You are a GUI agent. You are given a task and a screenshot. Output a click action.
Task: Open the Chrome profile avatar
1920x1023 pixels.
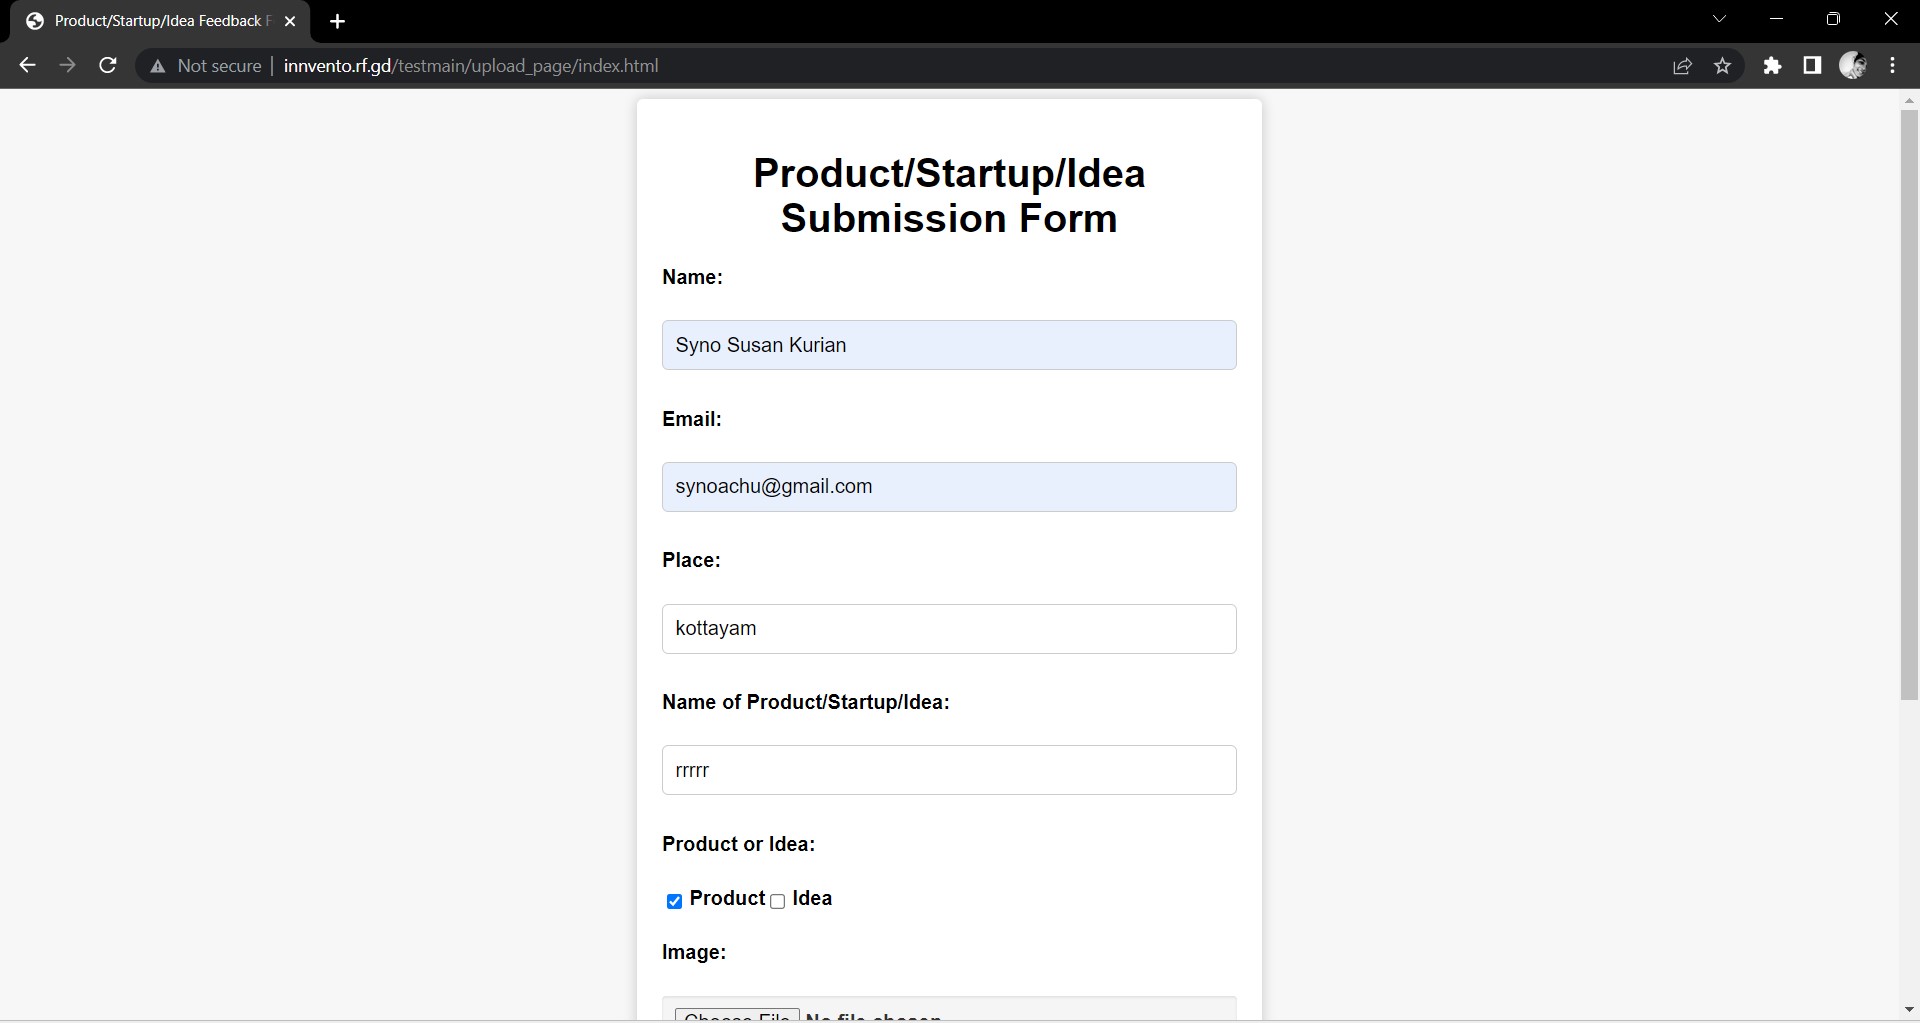click(1853, 66)
